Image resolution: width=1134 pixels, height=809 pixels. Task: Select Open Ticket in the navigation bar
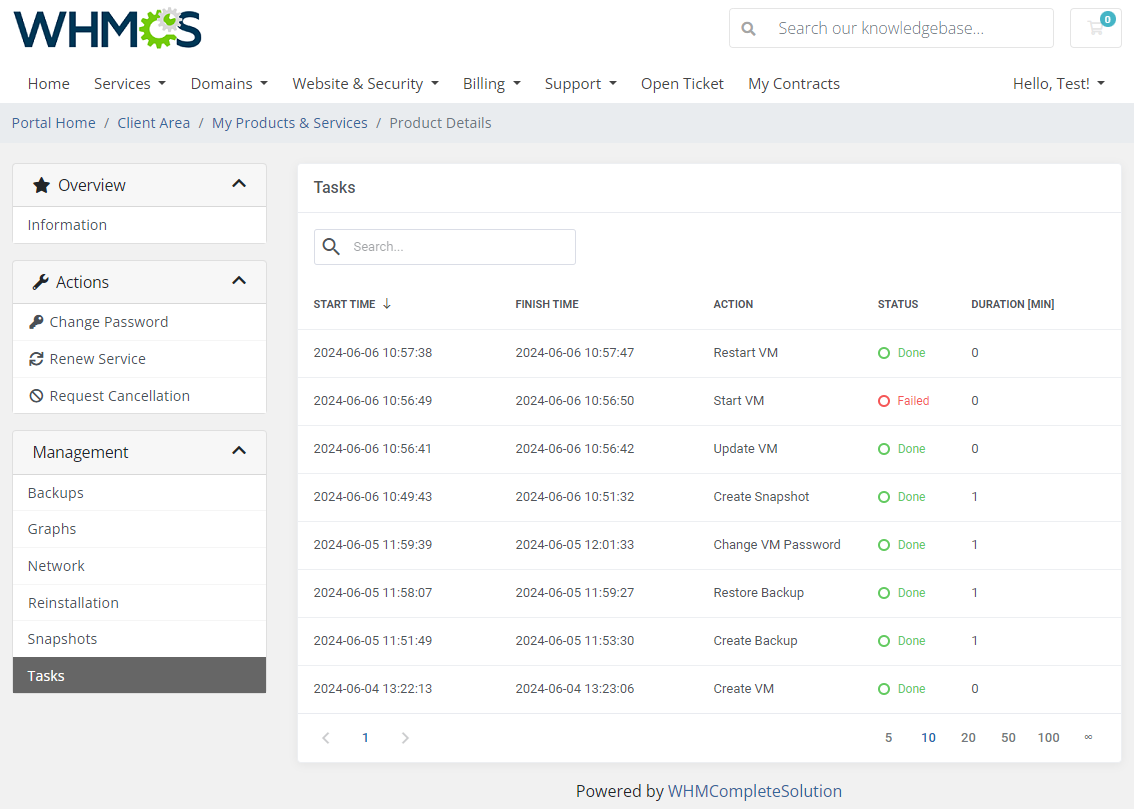click(x=682, y=83)
